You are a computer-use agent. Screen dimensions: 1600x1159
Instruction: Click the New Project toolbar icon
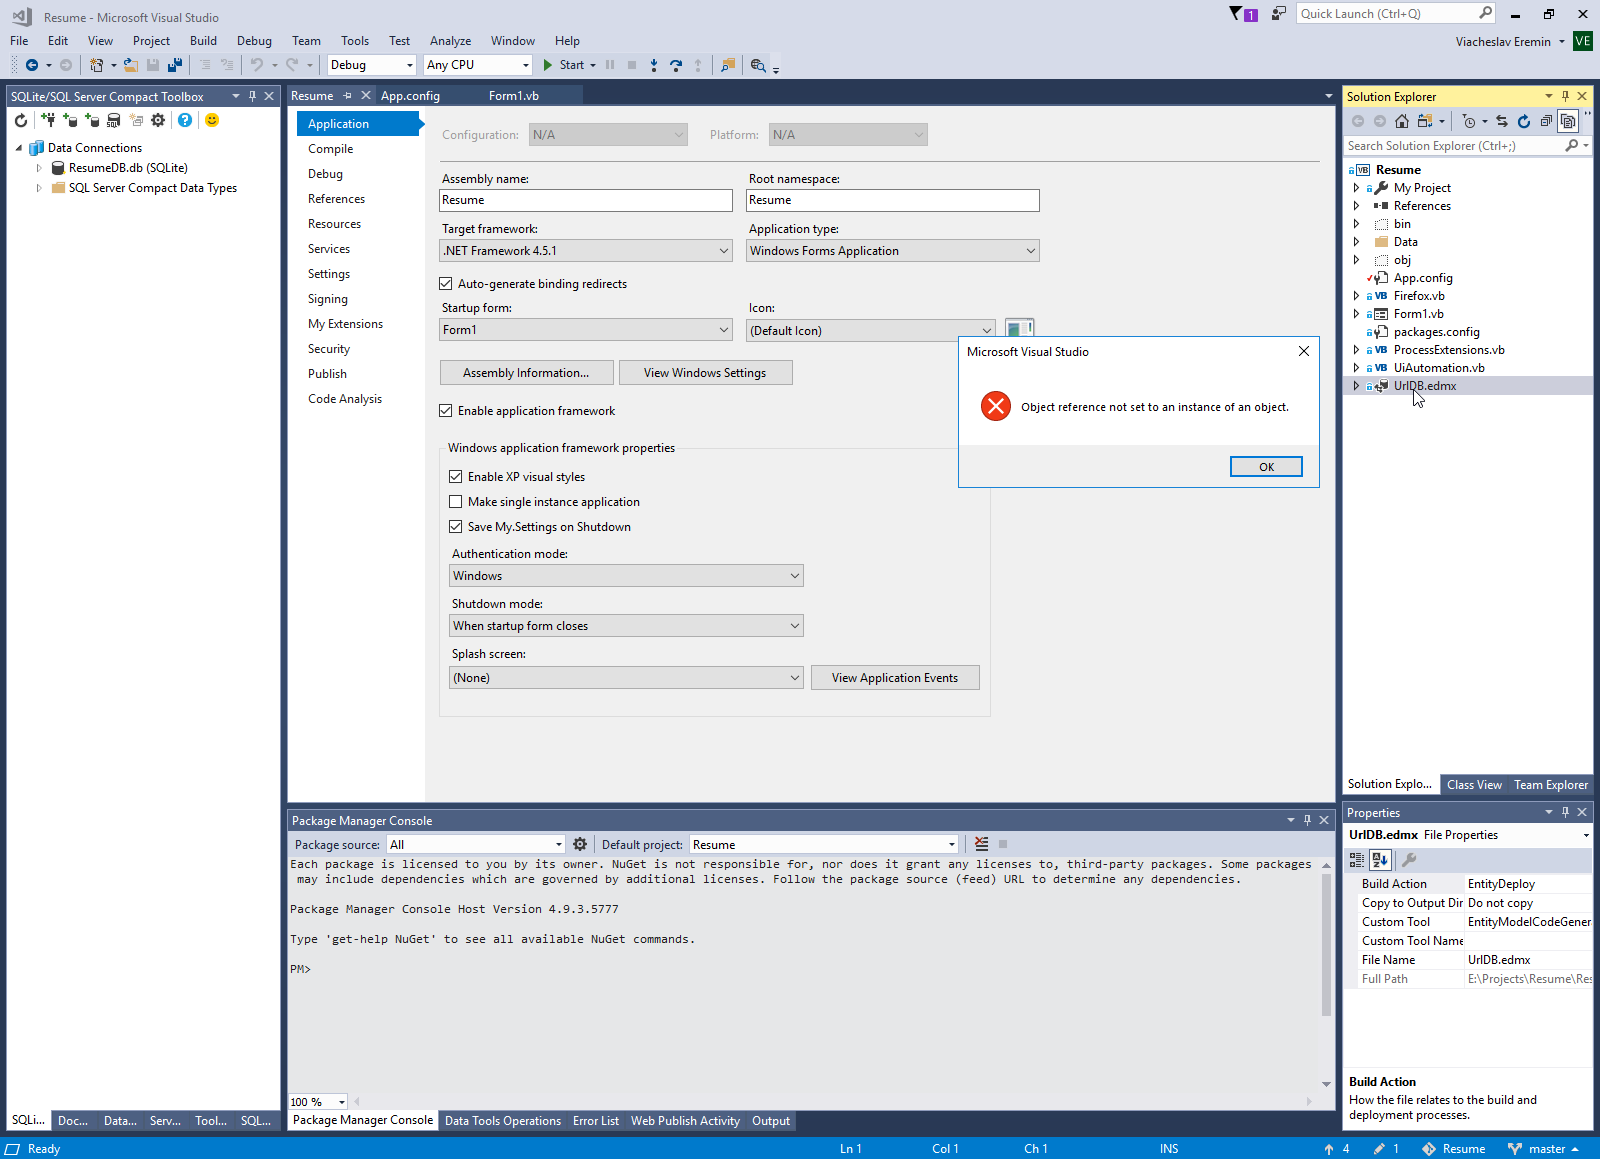pyautogui.click(x=96, y=65)
